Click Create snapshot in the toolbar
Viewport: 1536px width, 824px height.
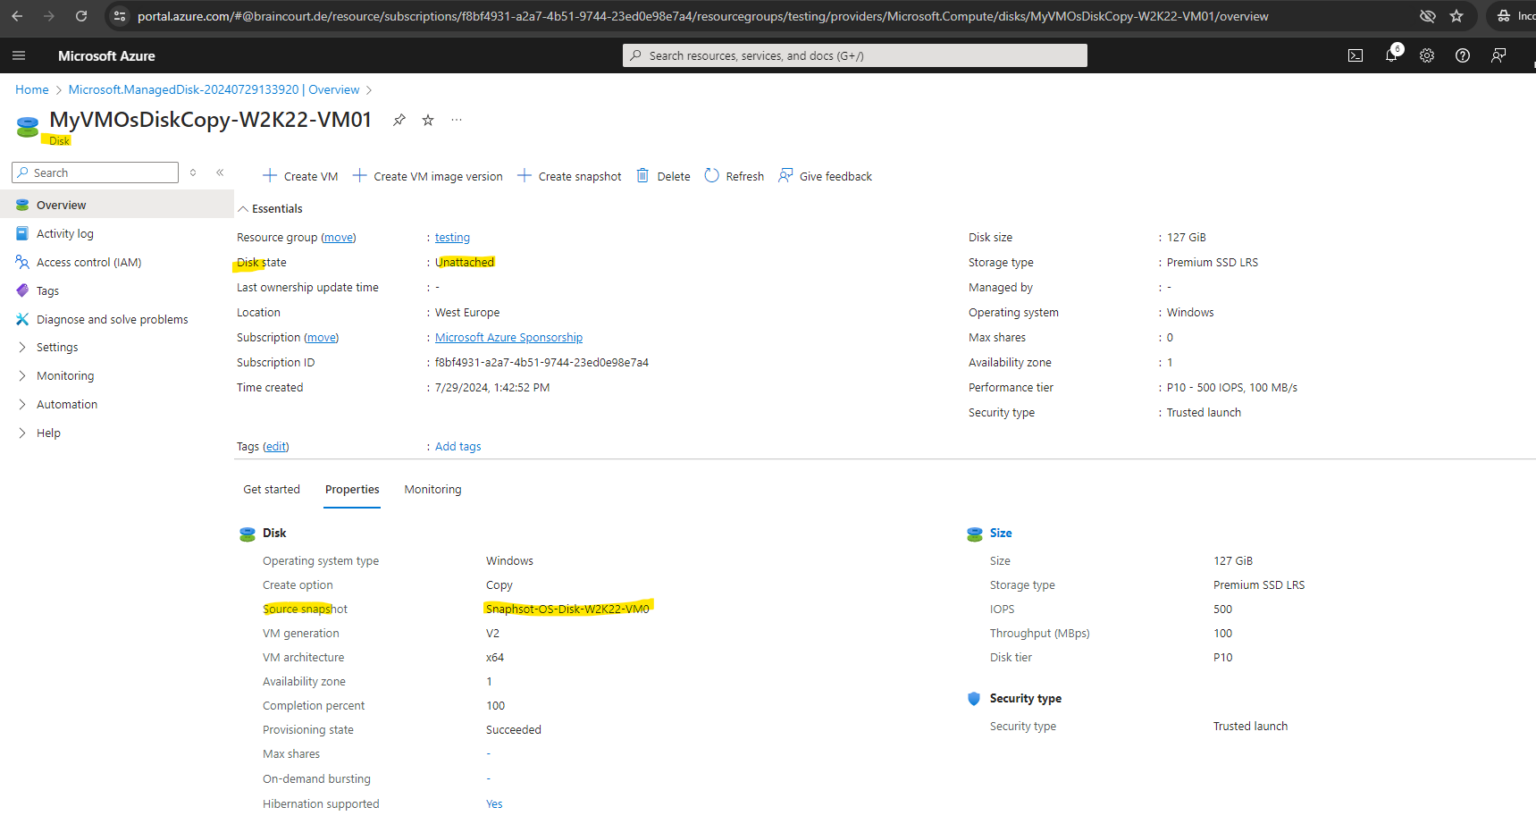579,176
